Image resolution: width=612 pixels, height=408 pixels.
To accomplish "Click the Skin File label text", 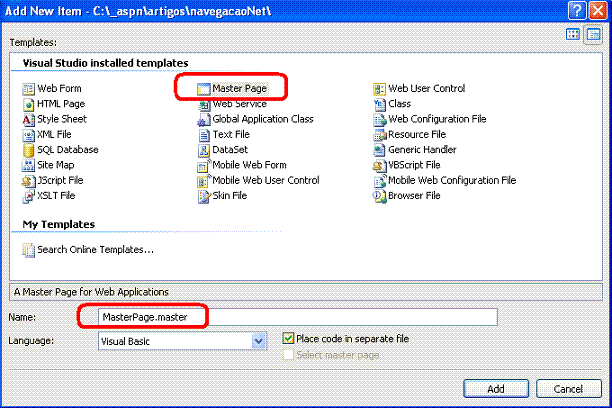I will point(230,196).
